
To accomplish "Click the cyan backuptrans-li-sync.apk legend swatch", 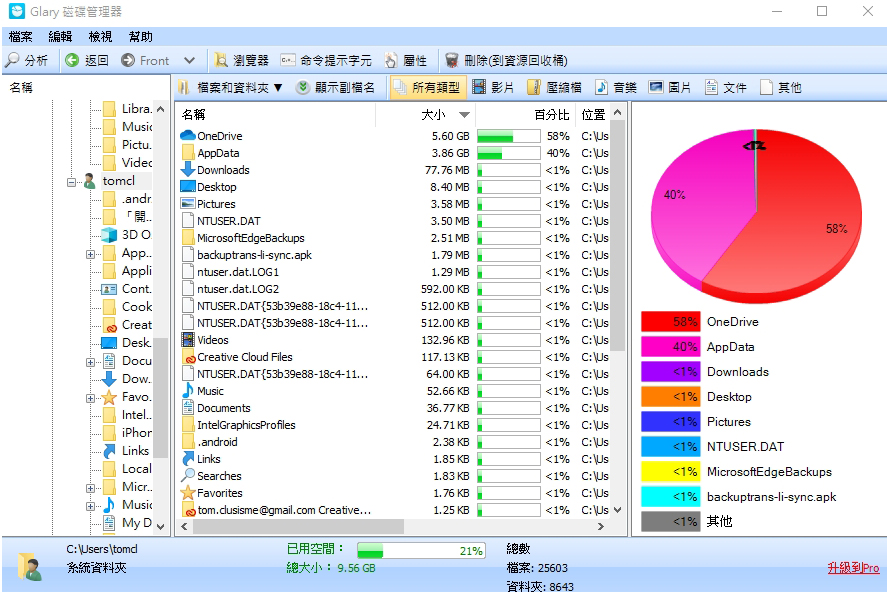I will pyautogui.click(x=670, y=496).
